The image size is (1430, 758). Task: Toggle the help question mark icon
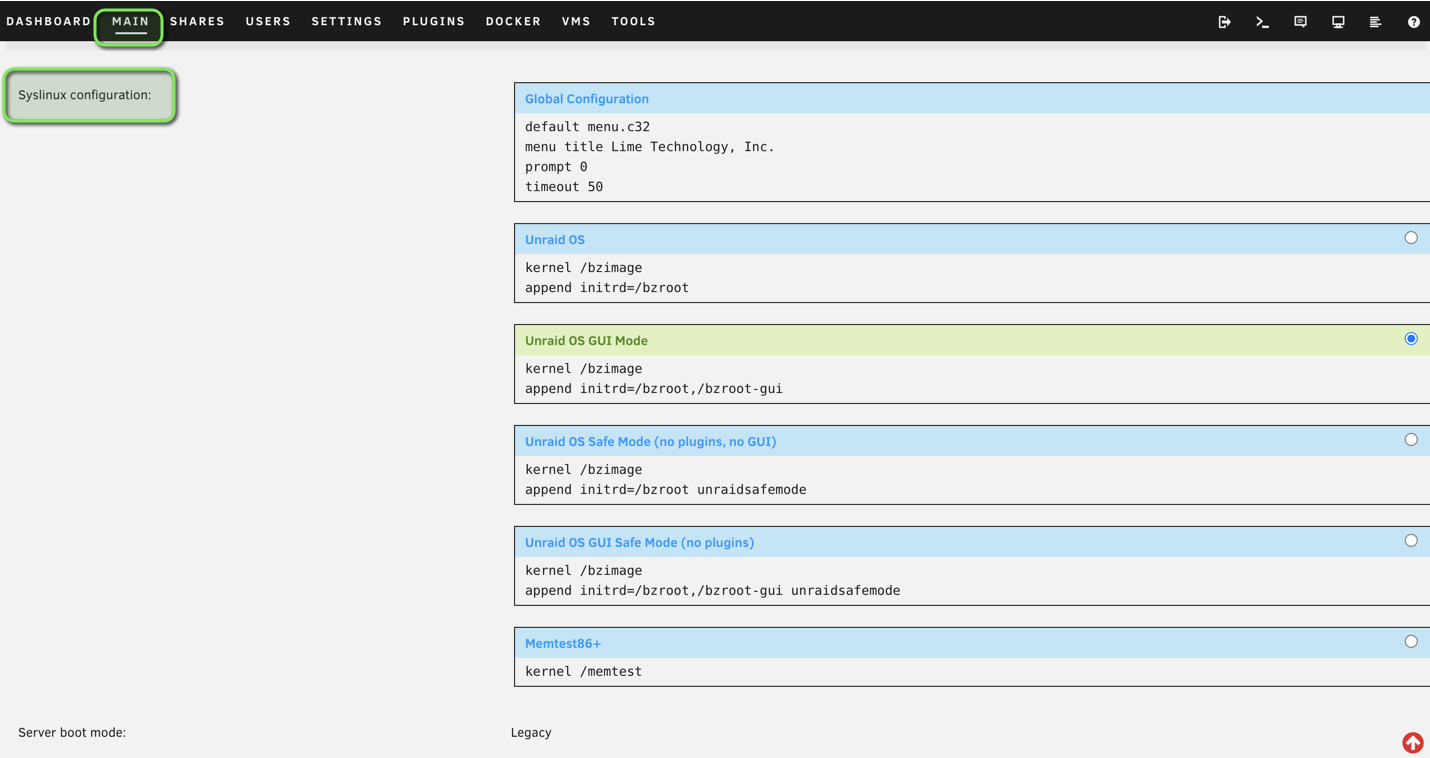tap(1413, 22)
